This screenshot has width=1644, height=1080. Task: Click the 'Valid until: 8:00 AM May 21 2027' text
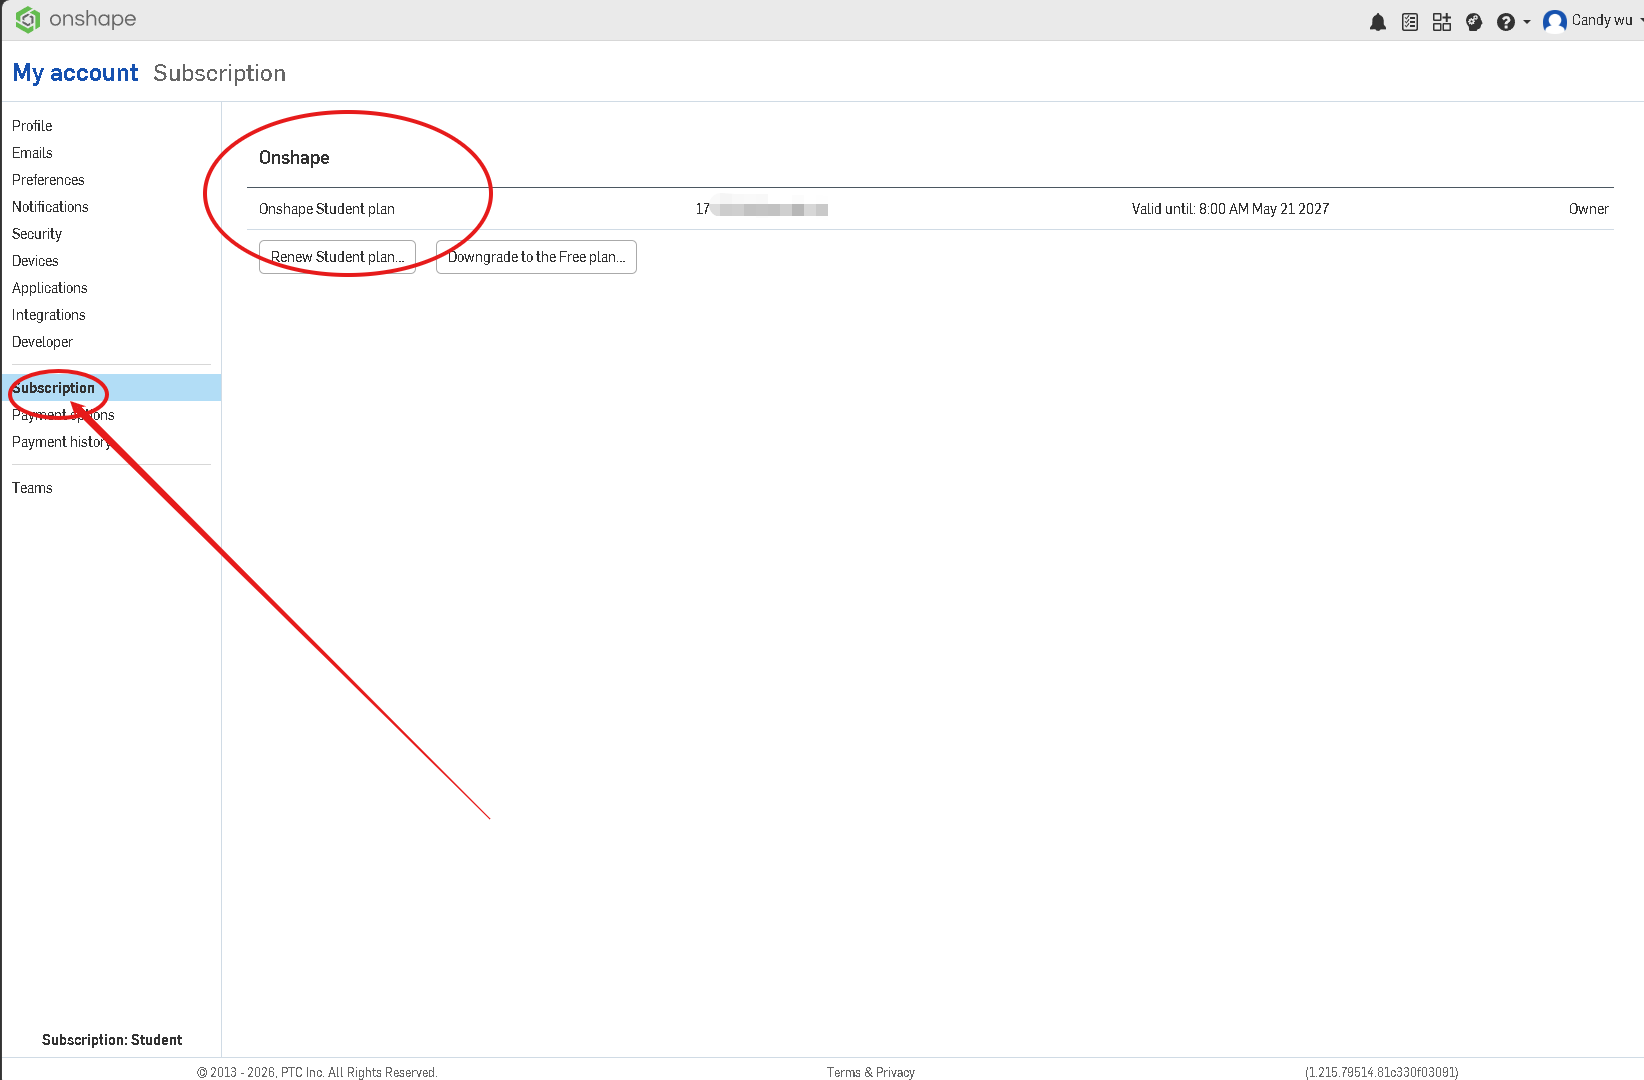[1230, 209]
